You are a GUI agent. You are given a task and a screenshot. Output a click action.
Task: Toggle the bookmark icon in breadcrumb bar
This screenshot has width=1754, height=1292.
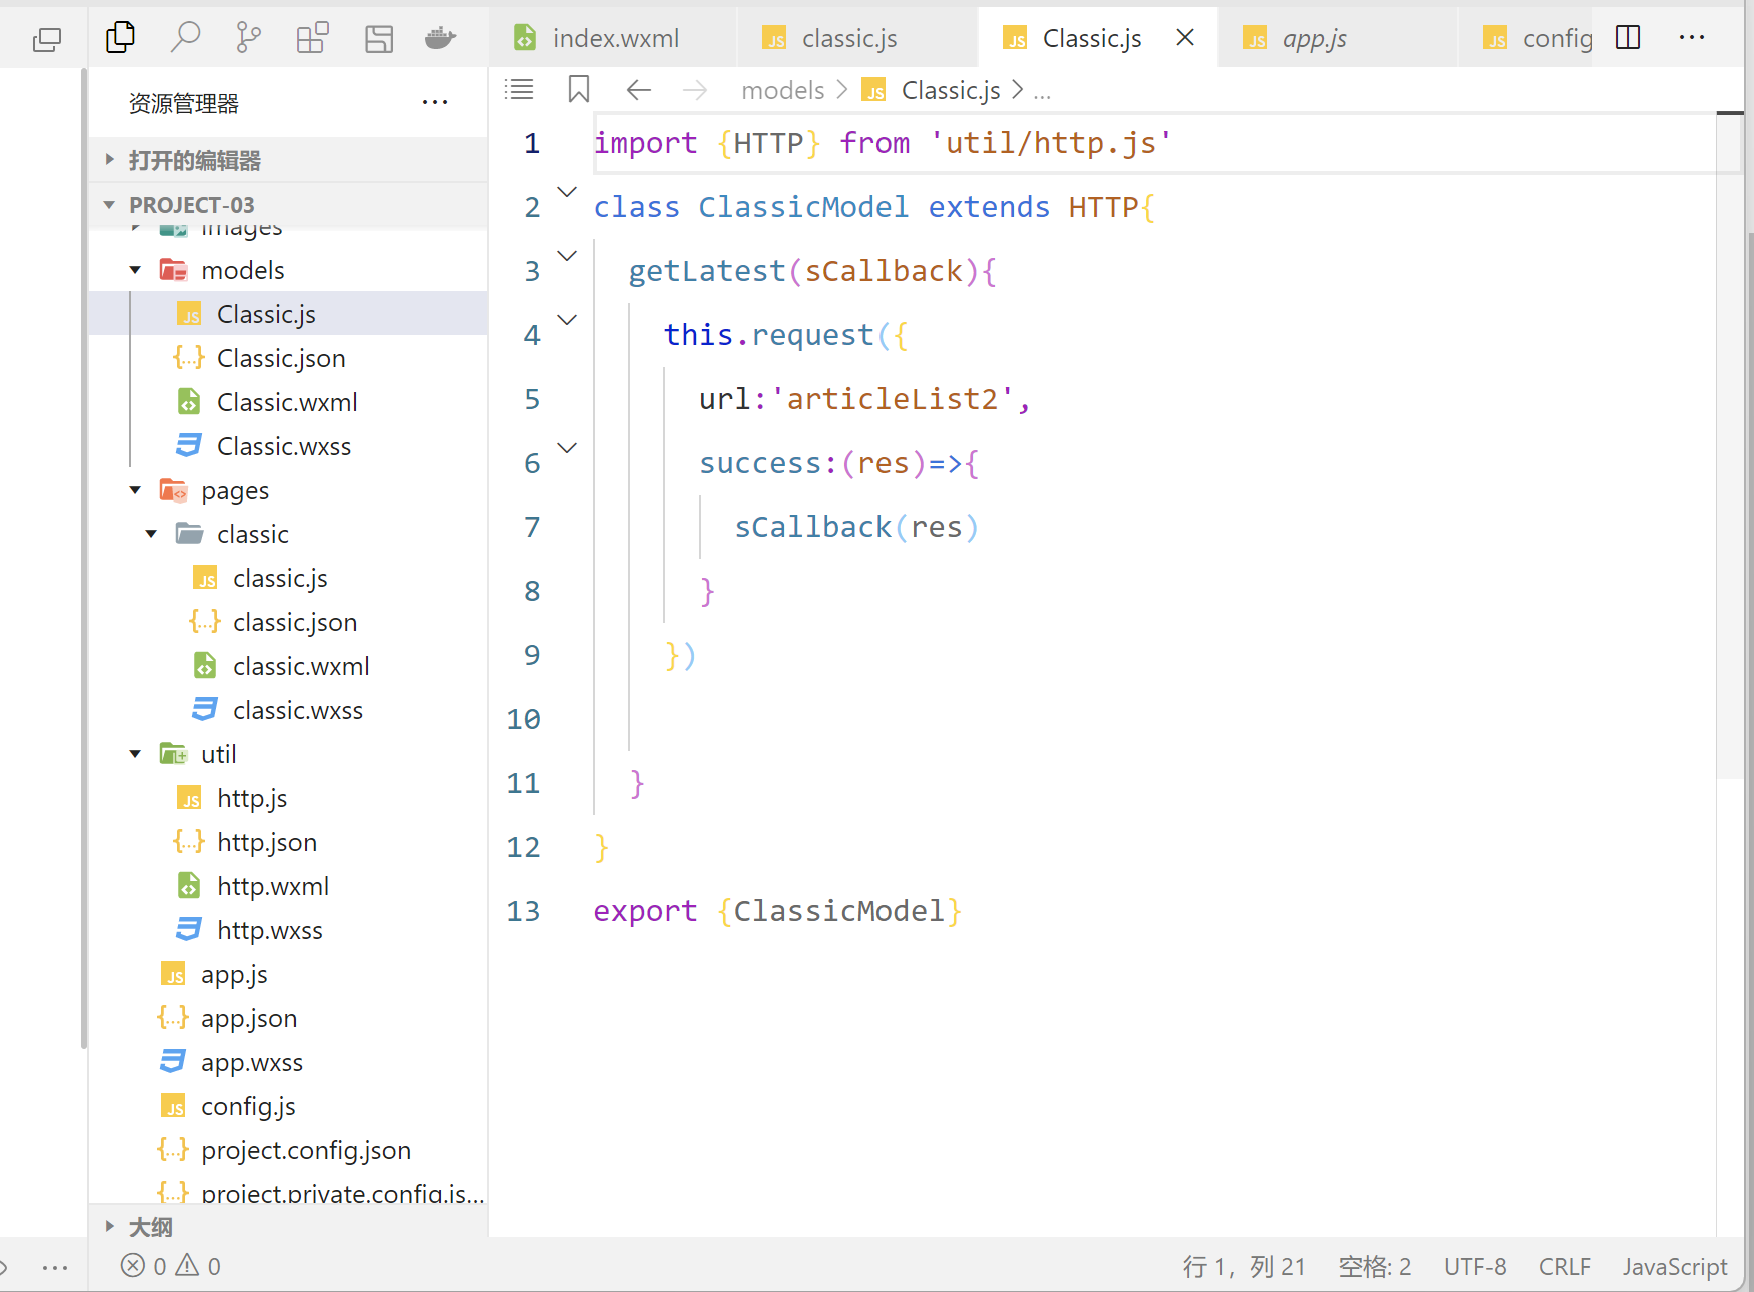click(x=578, y=90)
